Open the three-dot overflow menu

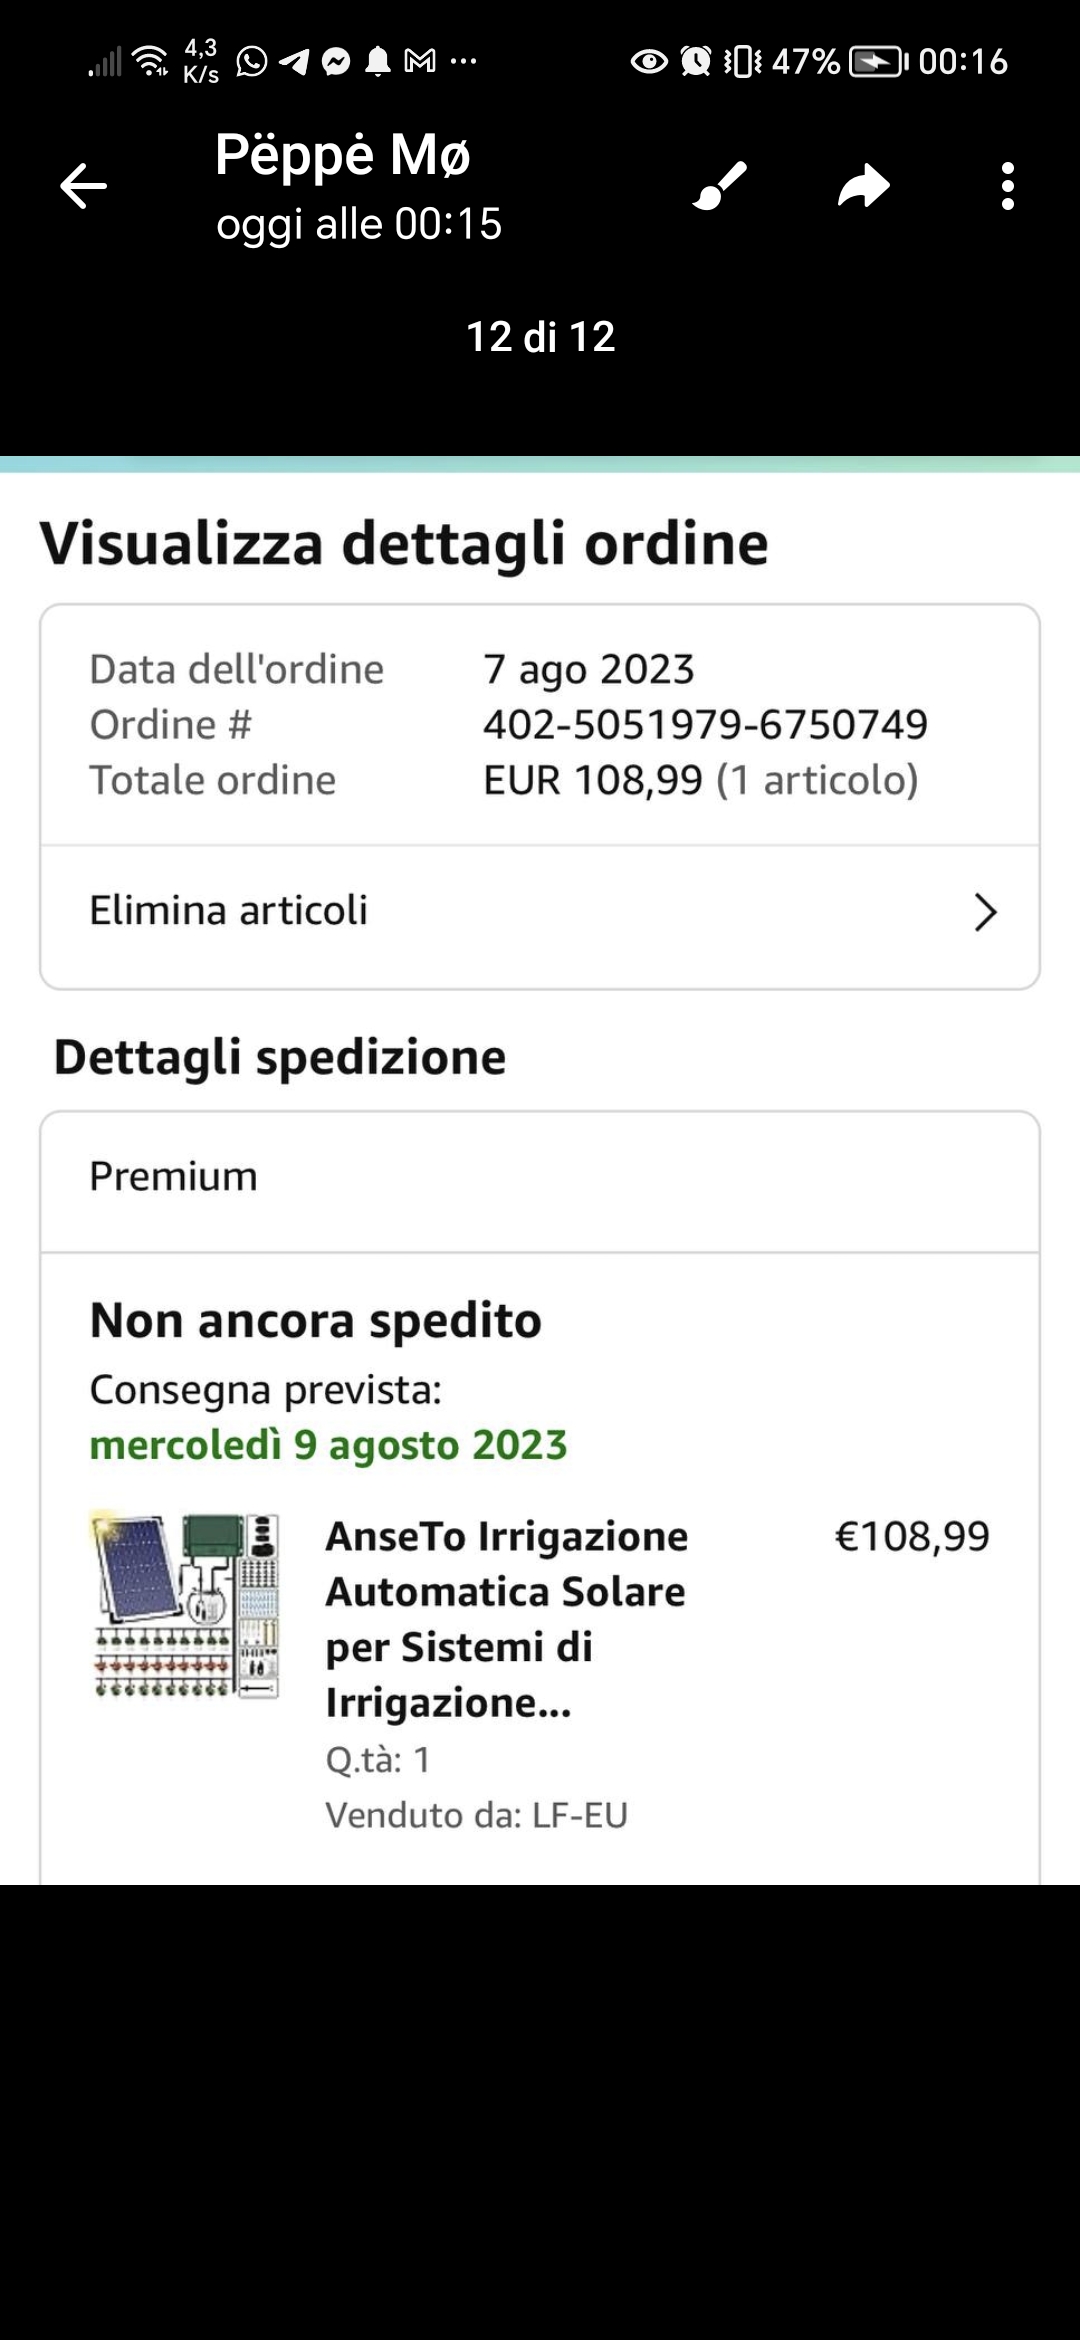click(1008, 186)
